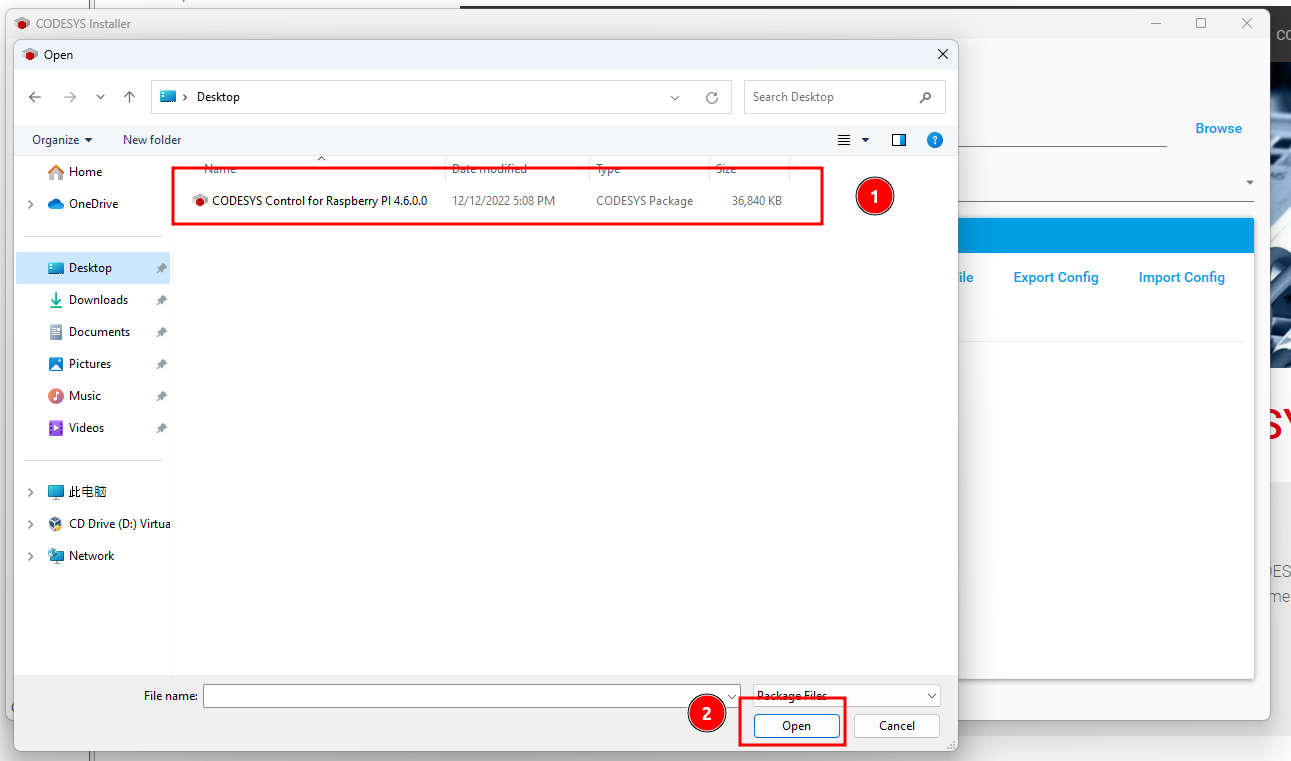Expand the Network tree node
Image resolution: width=1291 pixels, height=761 pixels.
tap(30, 556)
